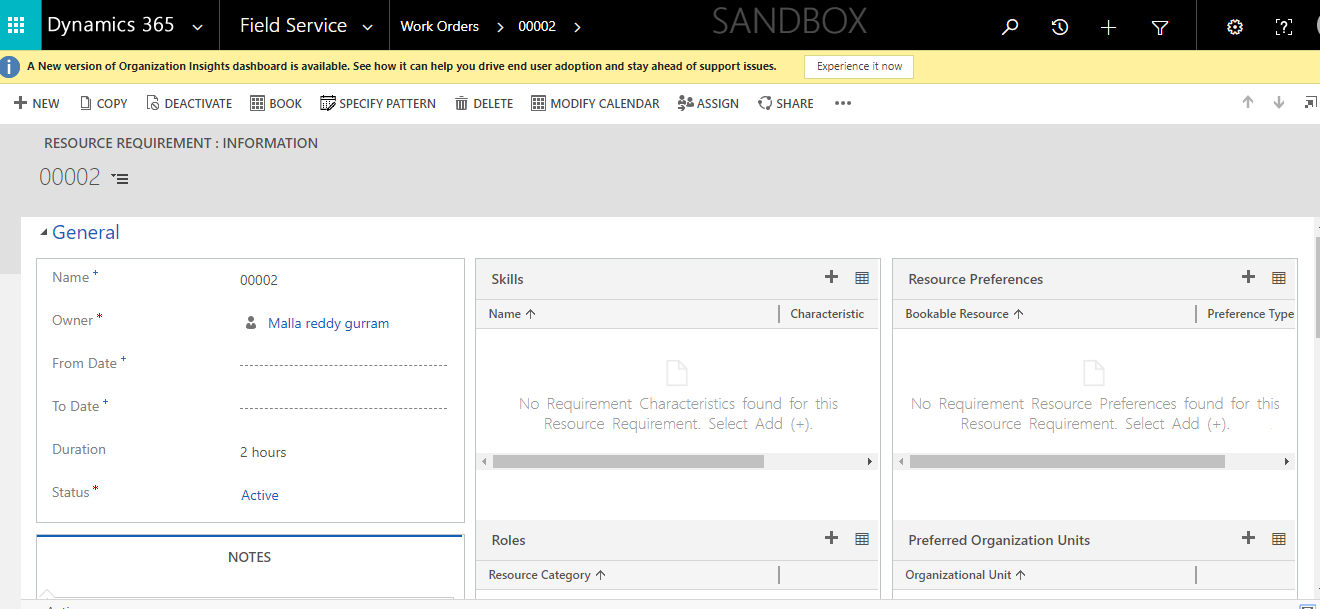1320x609 pixels.
Task: Click Book in the command bar
Action: (x=276, y=103)
